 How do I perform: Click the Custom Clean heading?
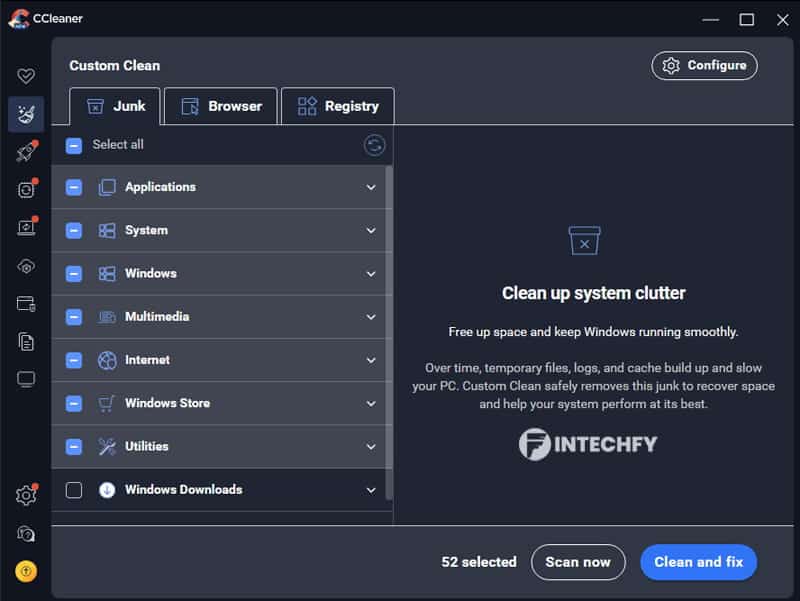pos(115,66)
